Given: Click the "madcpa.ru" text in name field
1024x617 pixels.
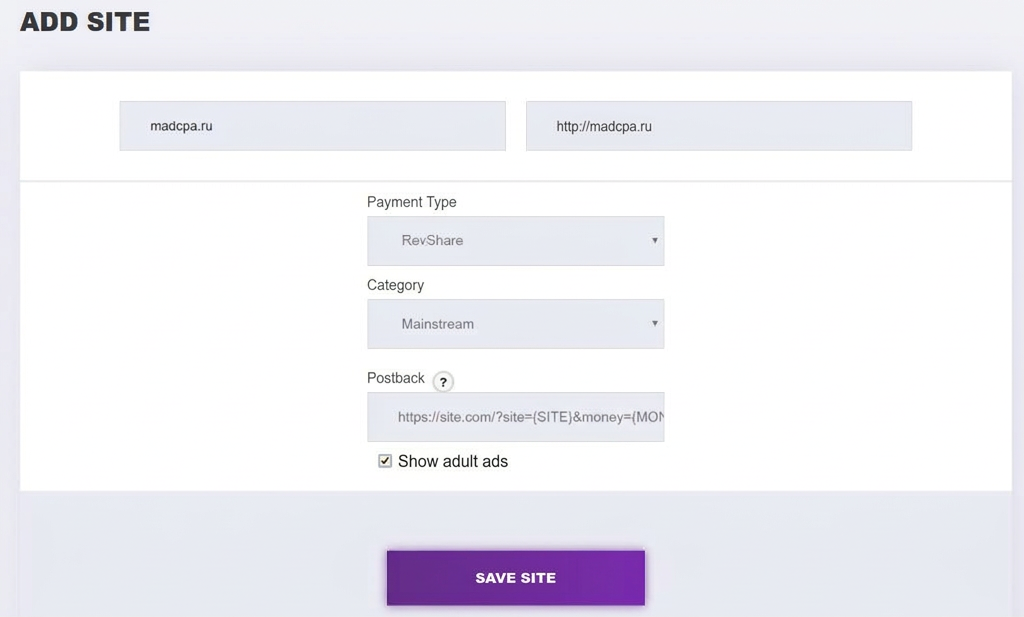Looking at the screenshot, I should pyautogui.click(x=181, y=126).
